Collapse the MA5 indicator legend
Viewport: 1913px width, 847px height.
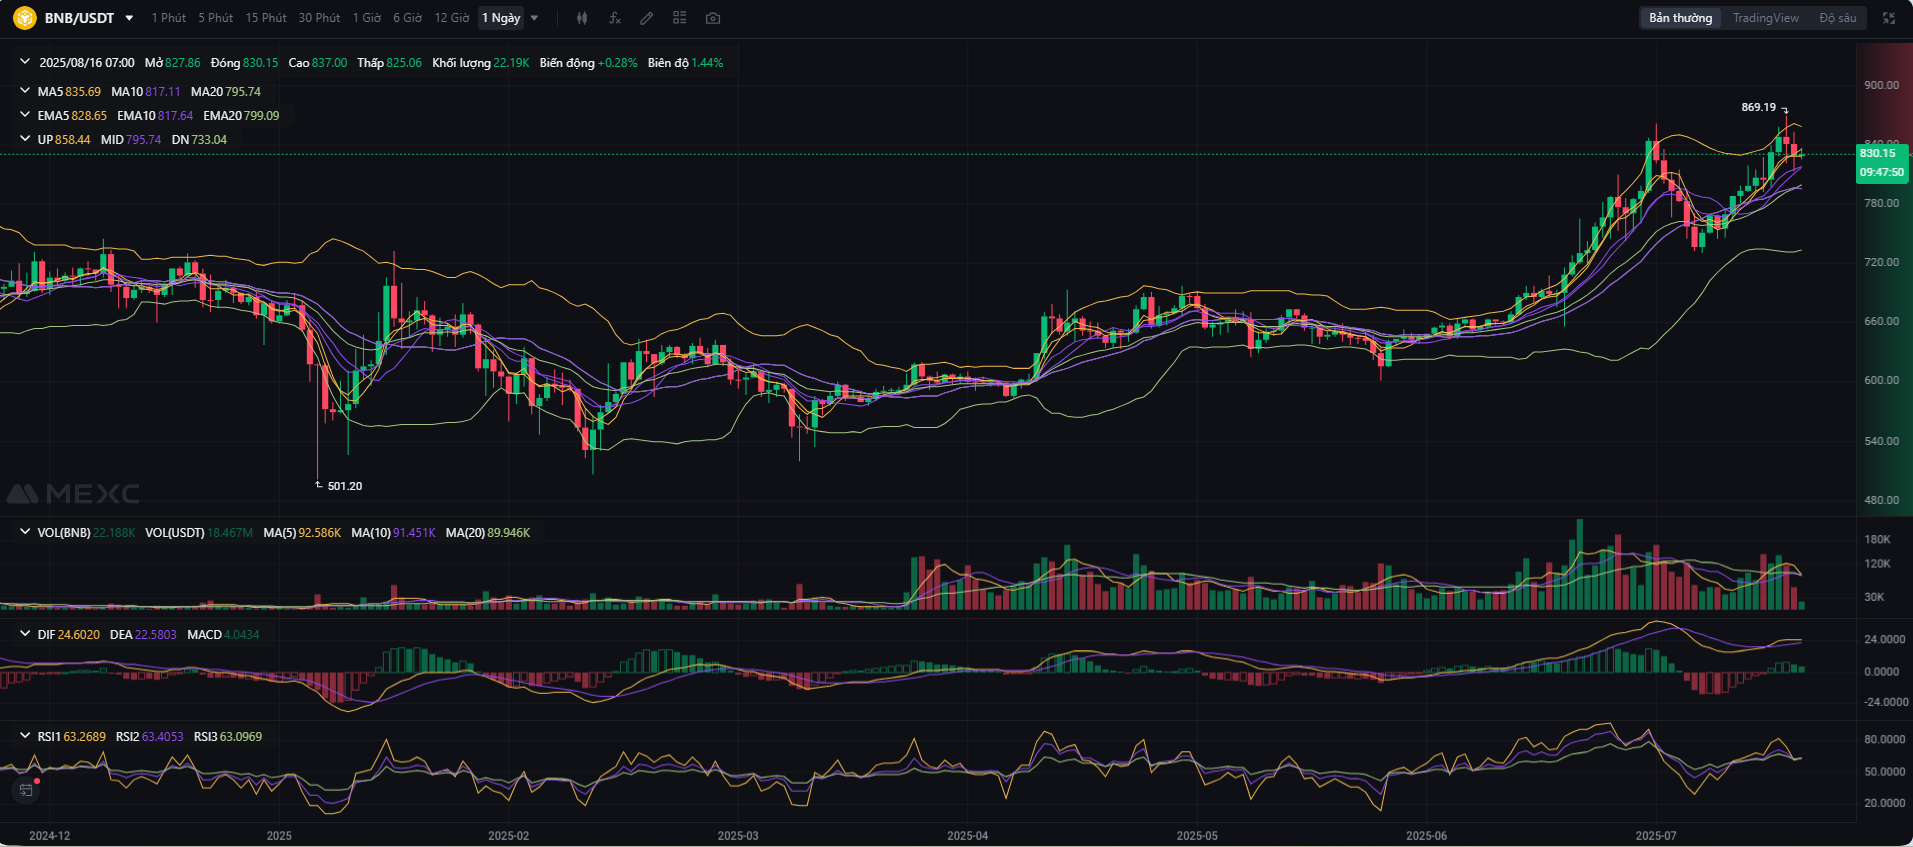click(24, 91)
